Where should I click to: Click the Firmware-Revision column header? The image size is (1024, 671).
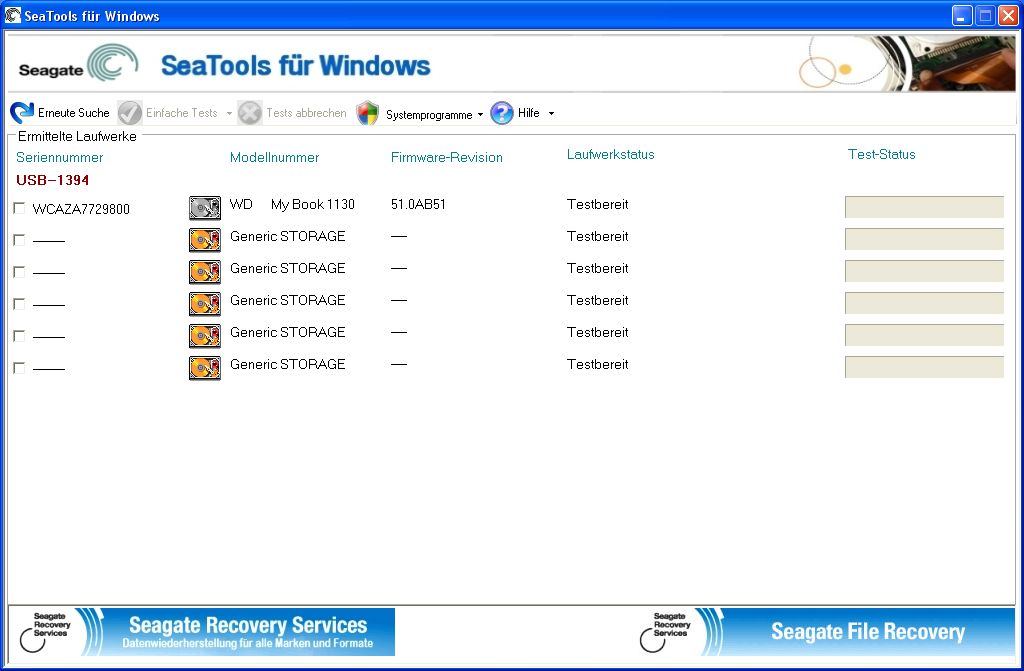(x=447, y=157)
